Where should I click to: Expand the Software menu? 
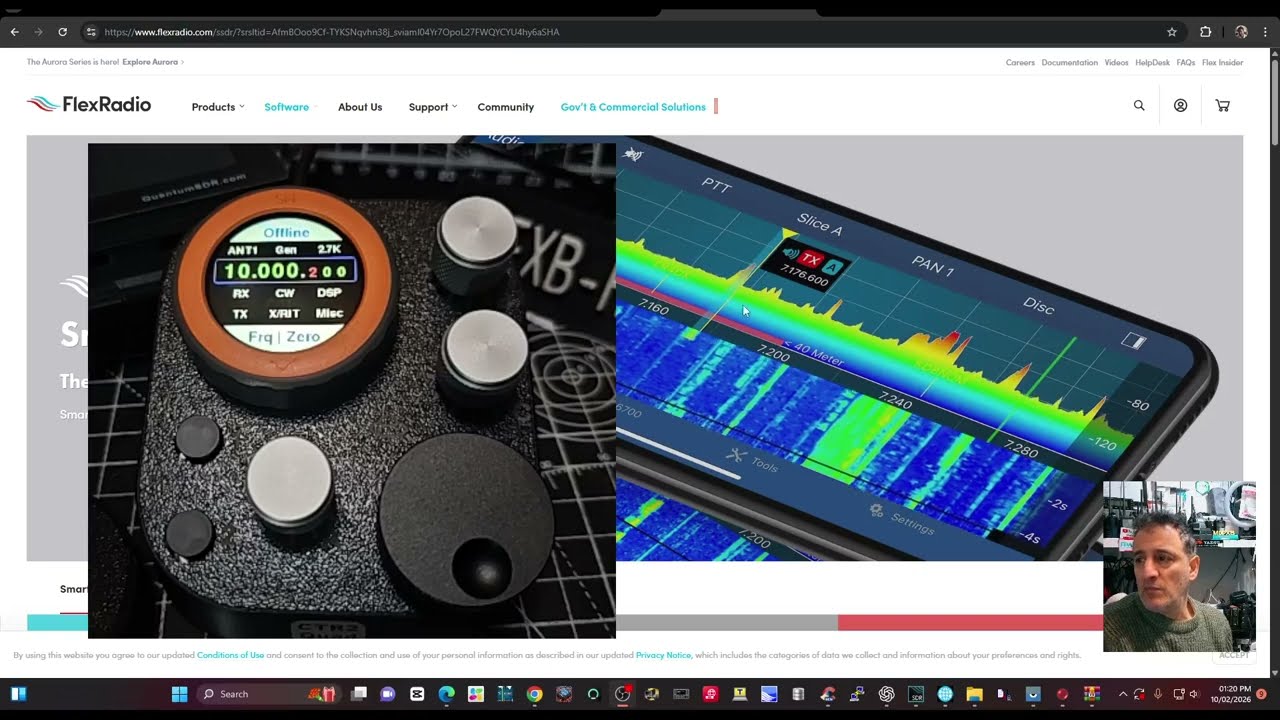click(290, 107)
